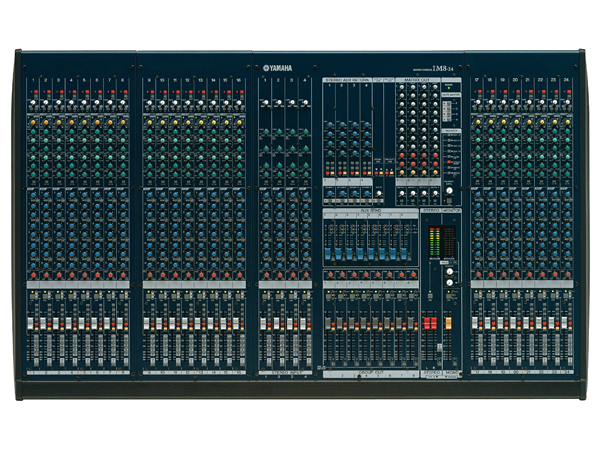Click the STEREO AUX RETURN section header
This screenshot has width=600, height=450.
click(x=347, y=80)
